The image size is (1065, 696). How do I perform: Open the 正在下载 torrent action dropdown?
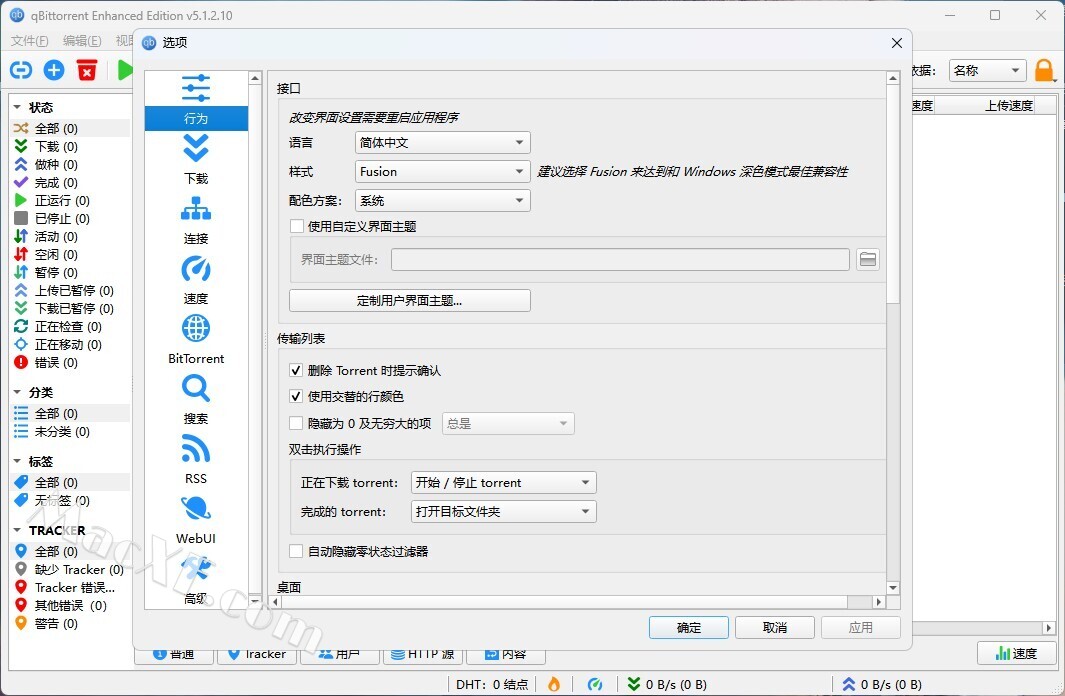click(x=503, y=483)
